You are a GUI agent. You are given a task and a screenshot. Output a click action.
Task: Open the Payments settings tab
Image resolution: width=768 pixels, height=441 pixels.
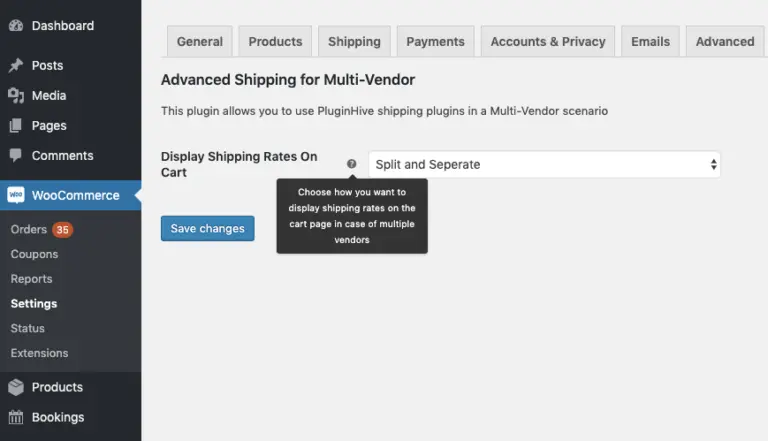tap(436, 42)
